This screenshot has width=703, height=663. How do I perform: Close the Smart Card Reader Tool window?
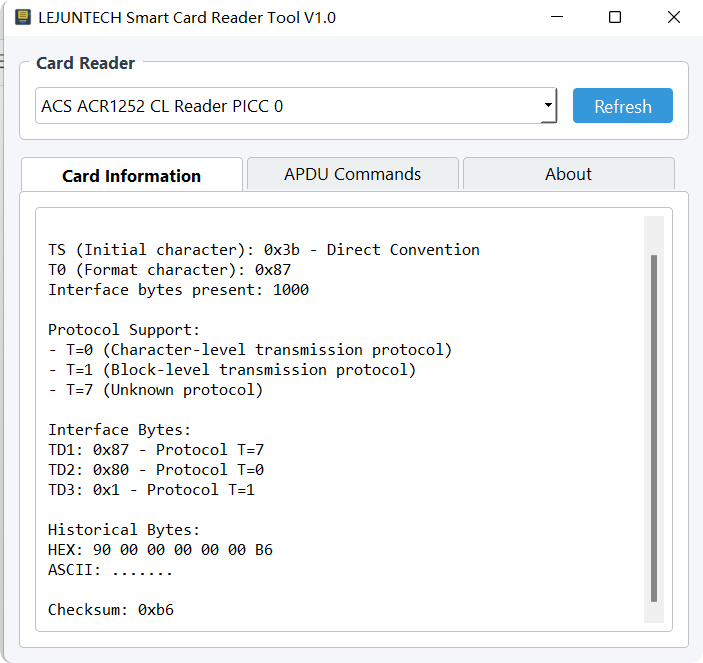(x=673, y=17)
